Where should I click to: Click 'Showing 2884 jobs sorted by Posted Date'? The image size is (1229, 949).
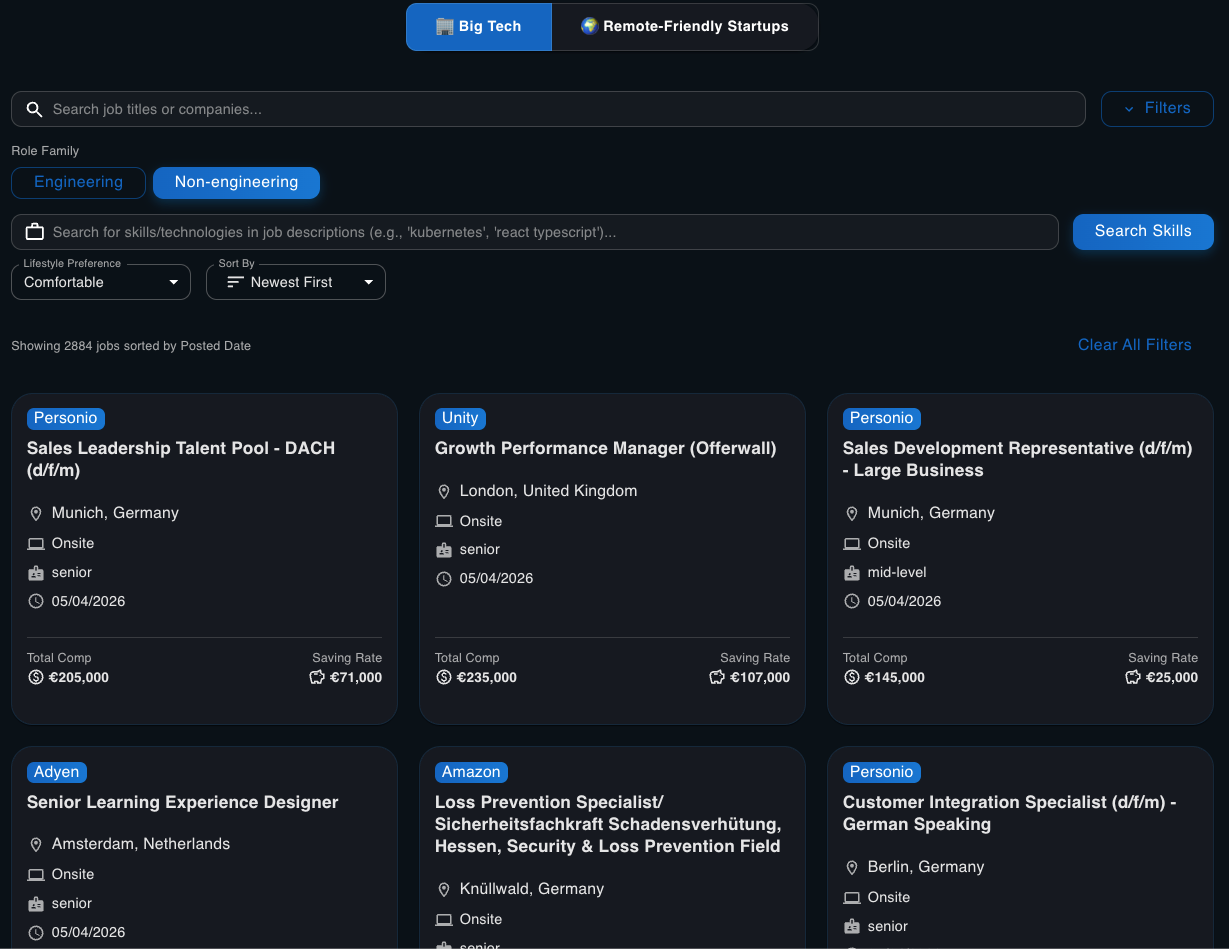pos(131,346)
